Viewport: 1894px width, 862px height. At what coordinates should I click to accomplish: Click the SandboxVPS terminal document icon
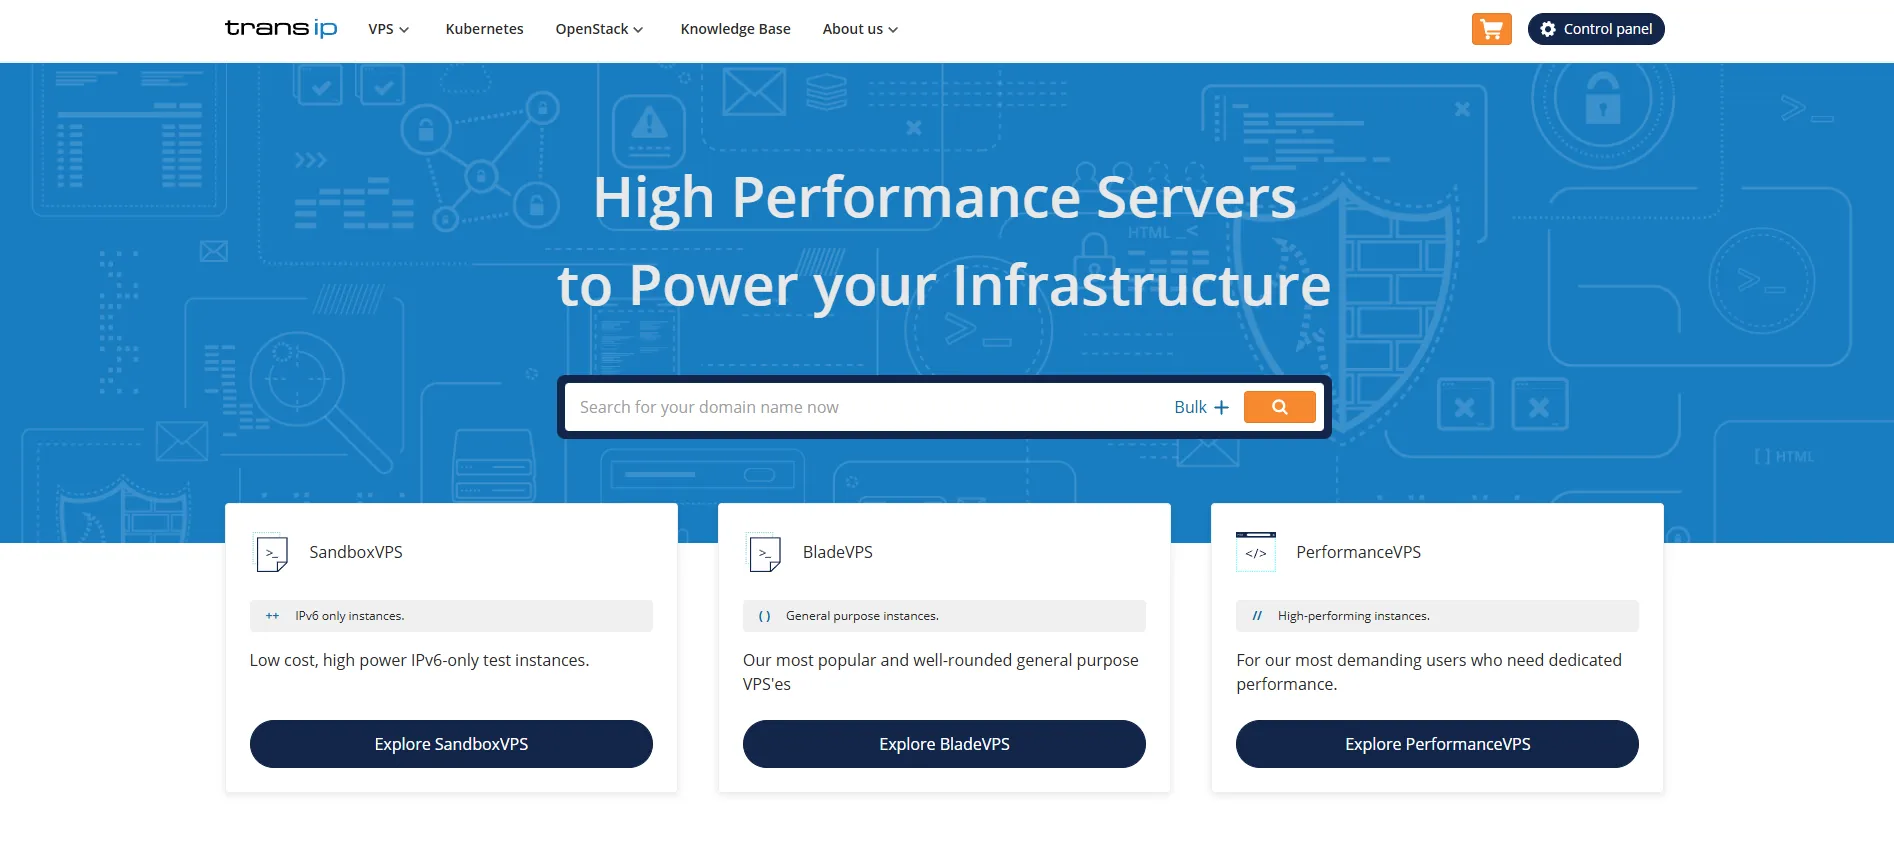pyautogui.click(x=271, y=553)
